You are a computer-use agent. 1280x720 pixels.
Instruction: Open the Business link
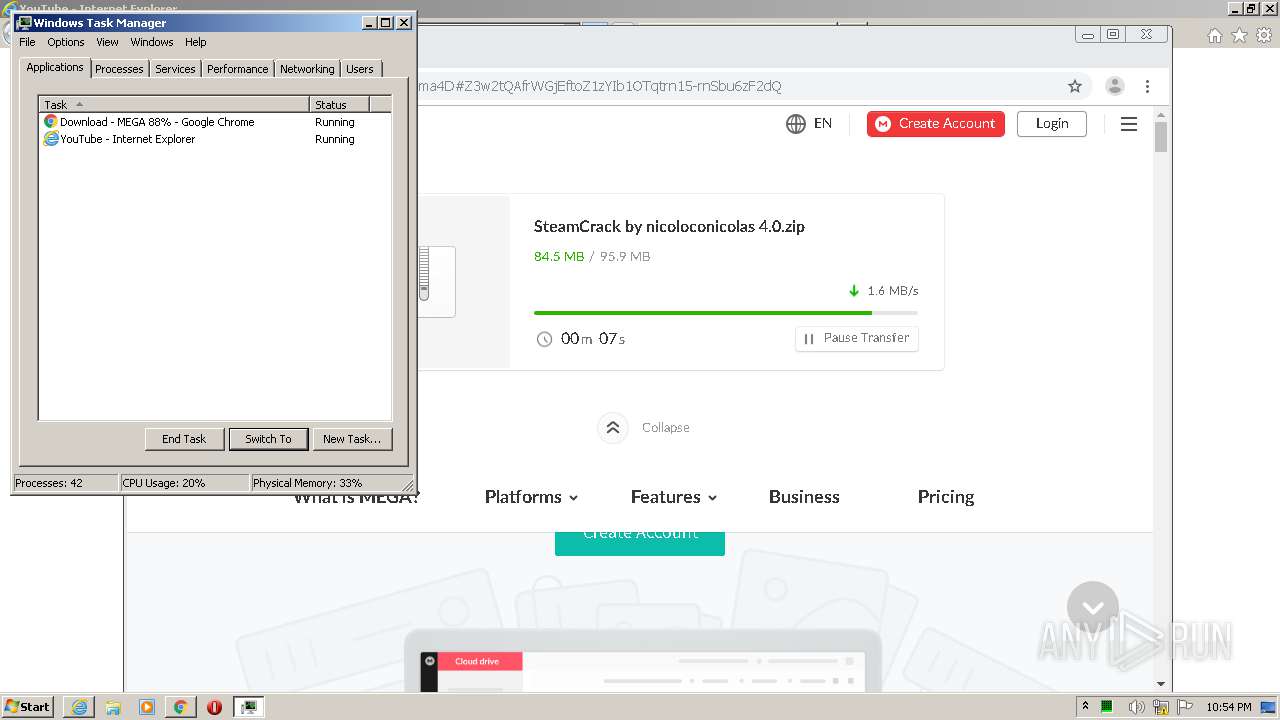pyautogui.click(x=804, y=497)
